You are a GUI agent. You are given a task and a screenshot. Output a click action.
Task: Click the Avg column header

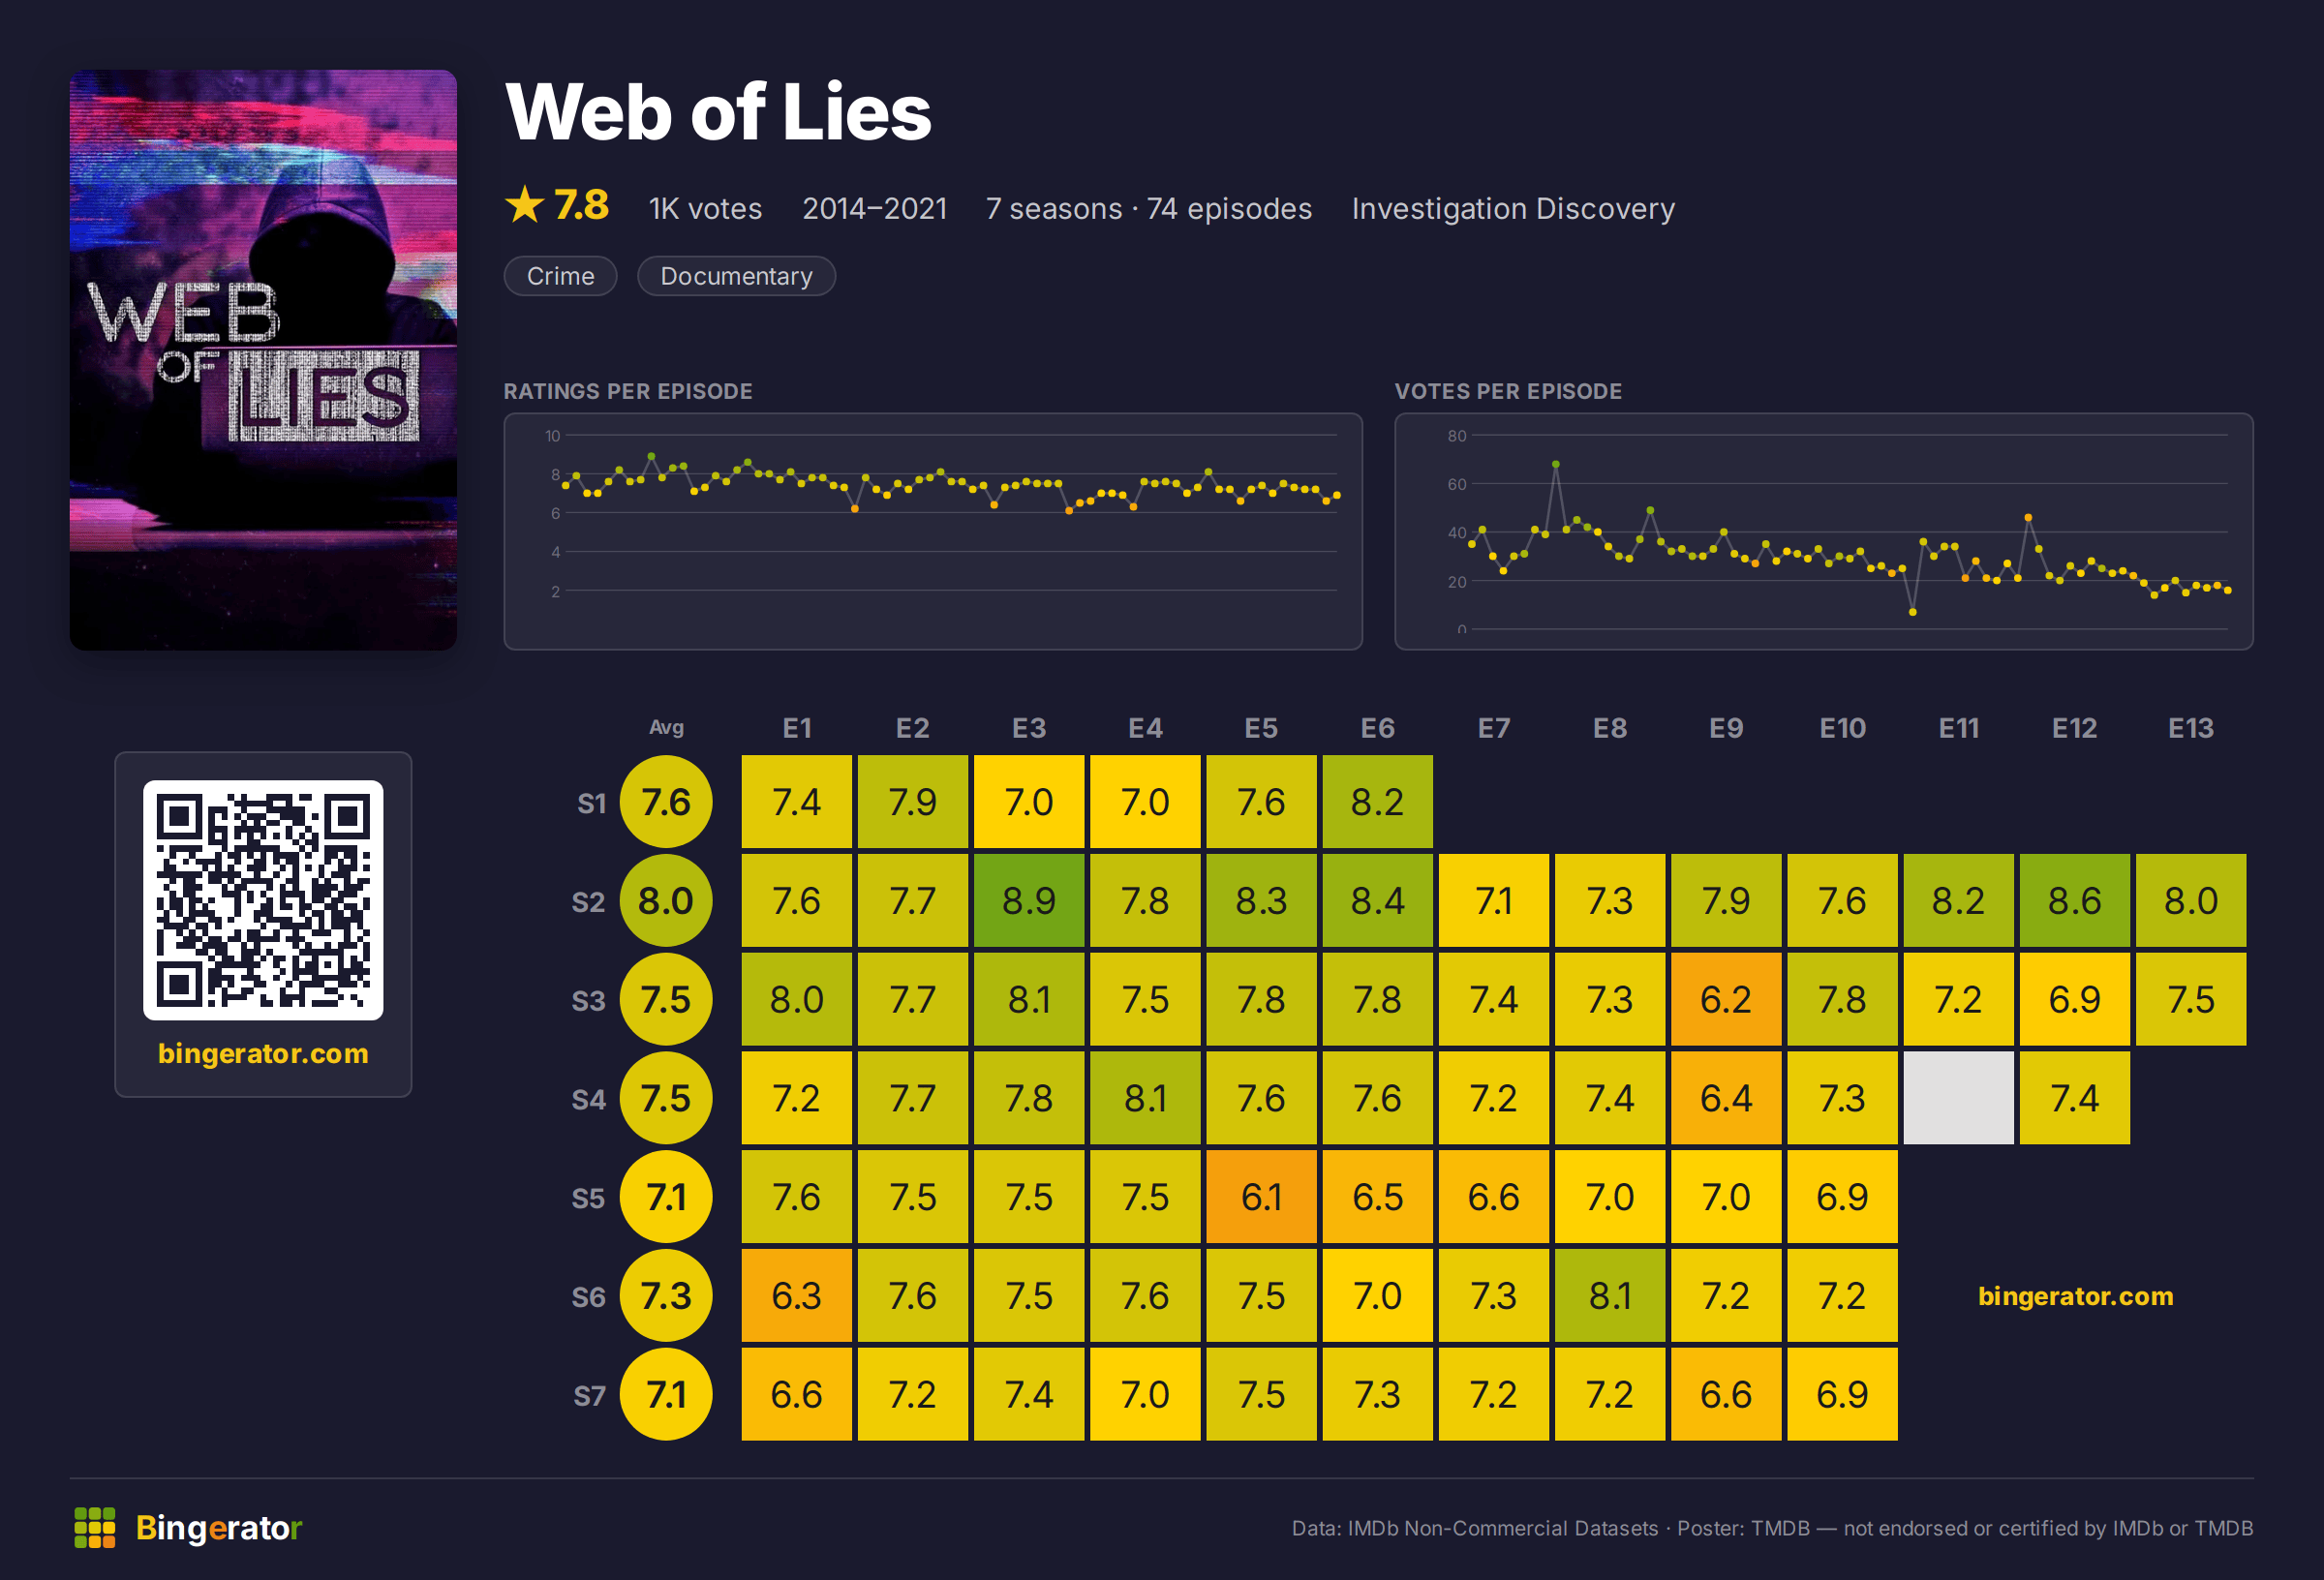666,727
